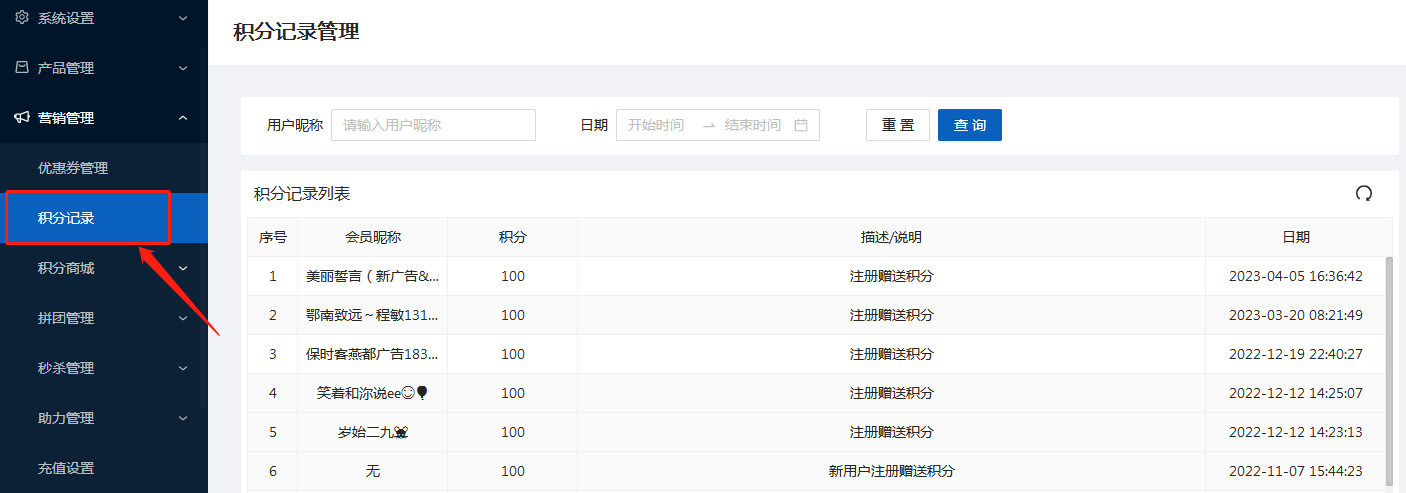Screen dimensions: 1406x493
Task: Open the 优惠券管理 menu item
Action: (73, 168)
